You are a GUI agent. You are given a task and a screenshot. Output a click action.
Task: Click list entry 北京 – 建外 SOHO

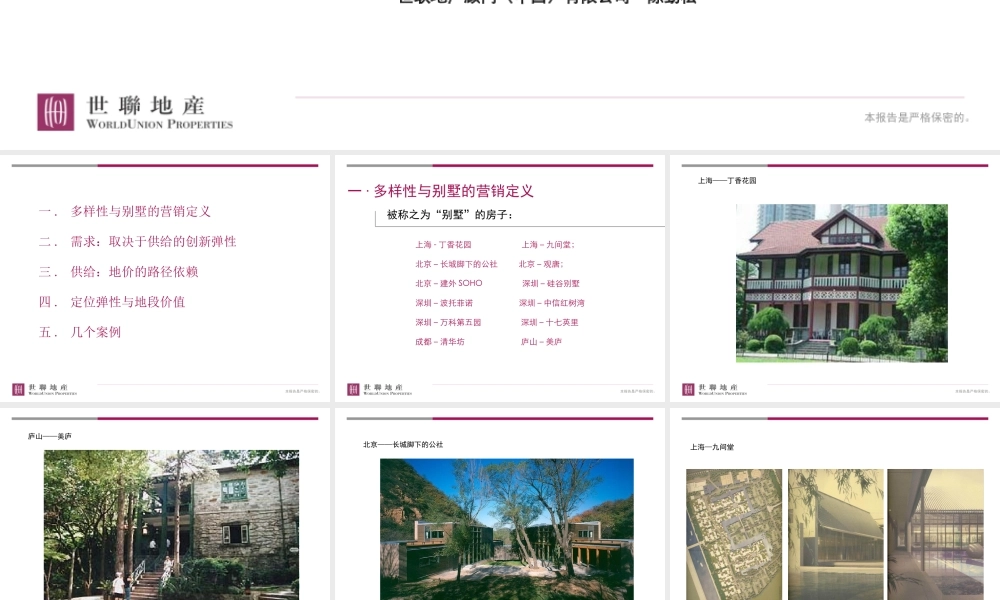coord(449,283)
